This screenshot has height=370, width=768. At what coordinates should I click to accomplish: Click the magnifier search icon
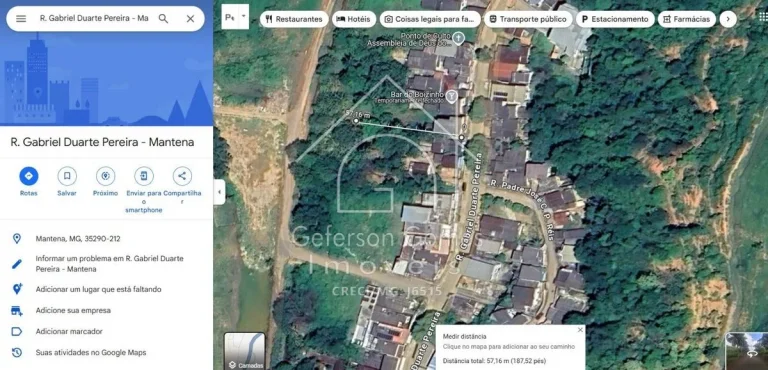click(x=164, y=19)
